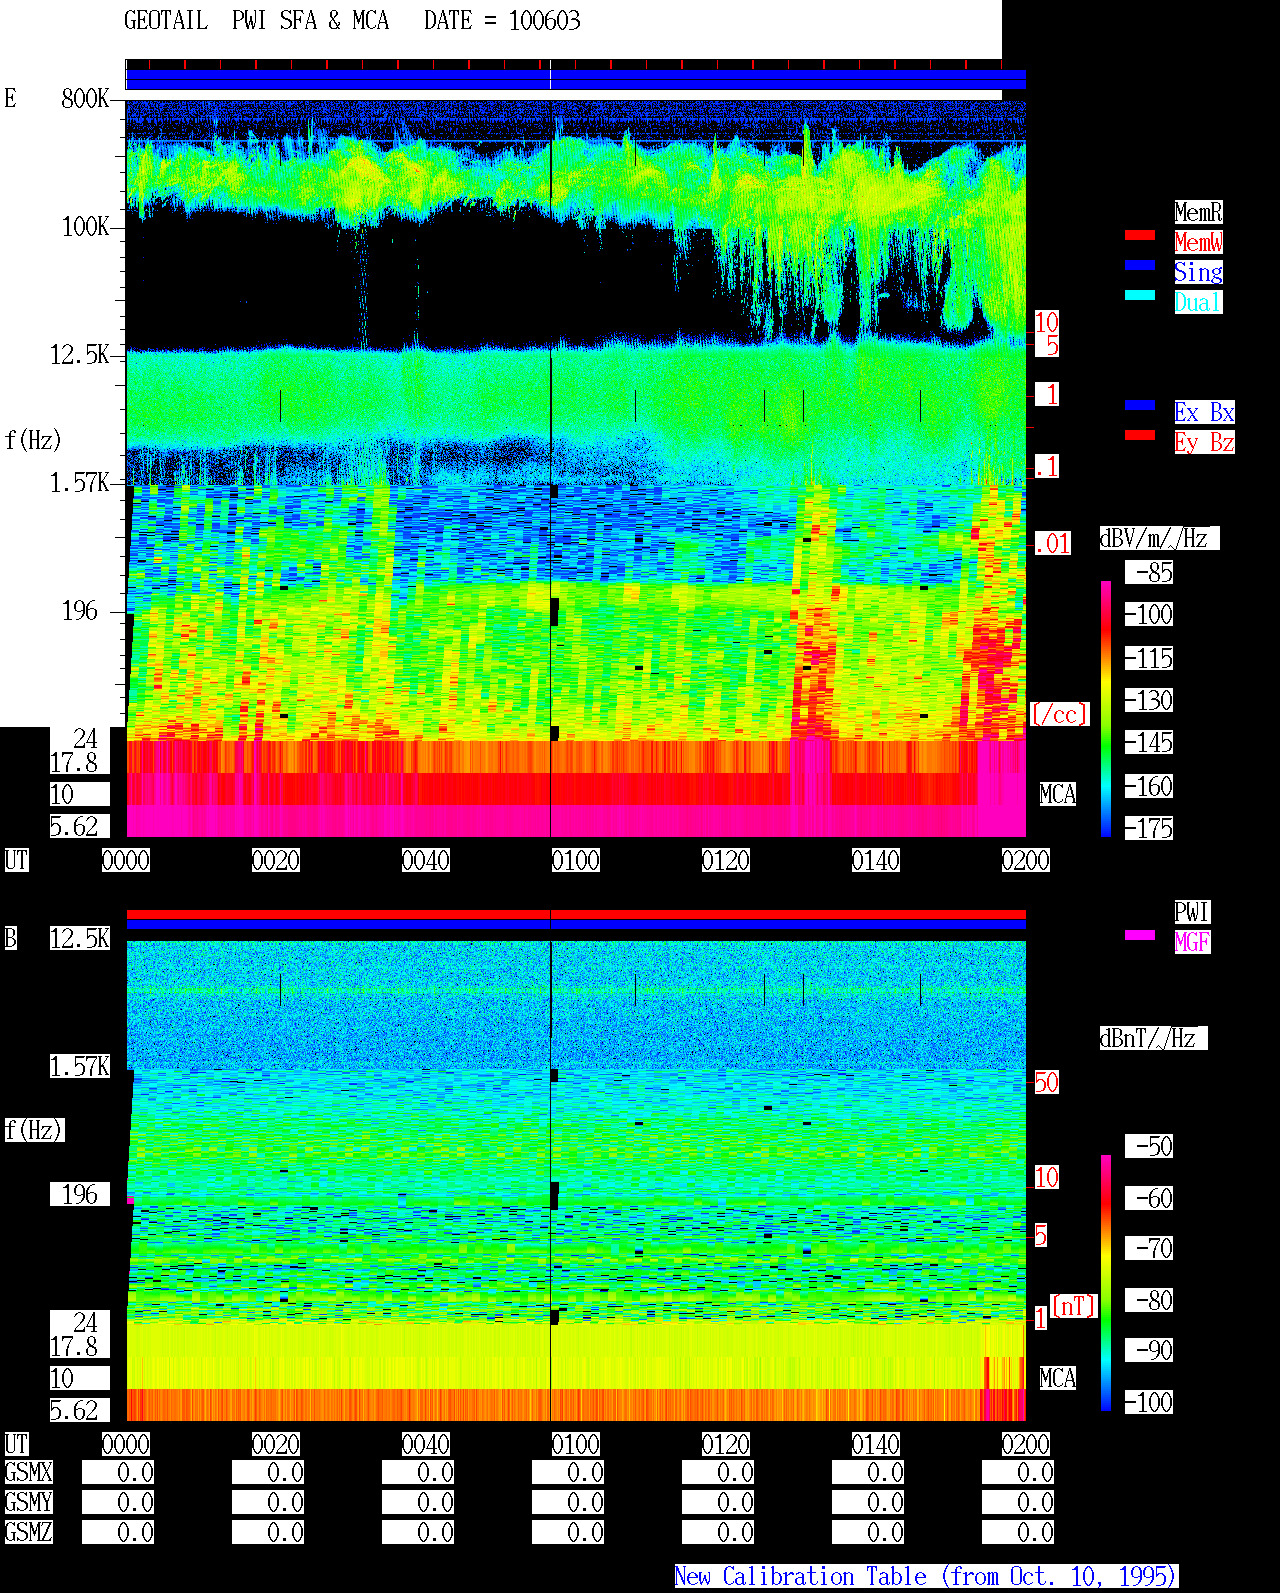The width and height of the screenshot is (1280, 1593).
Task: Click the Sing legend label
Action: coord(1198,272)
